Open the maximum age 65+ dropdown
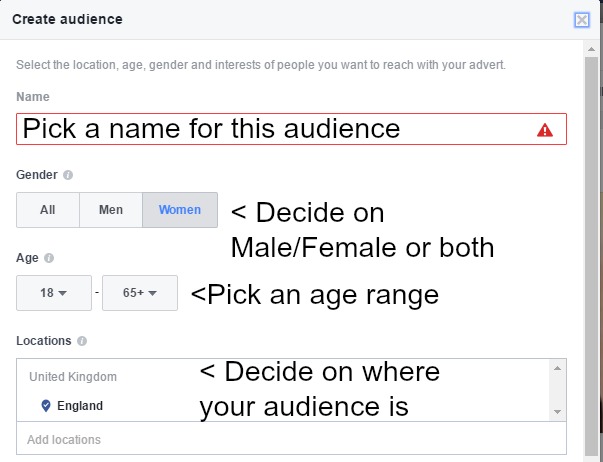The width and height of the screenshot is (603, 462). (140, 293)
